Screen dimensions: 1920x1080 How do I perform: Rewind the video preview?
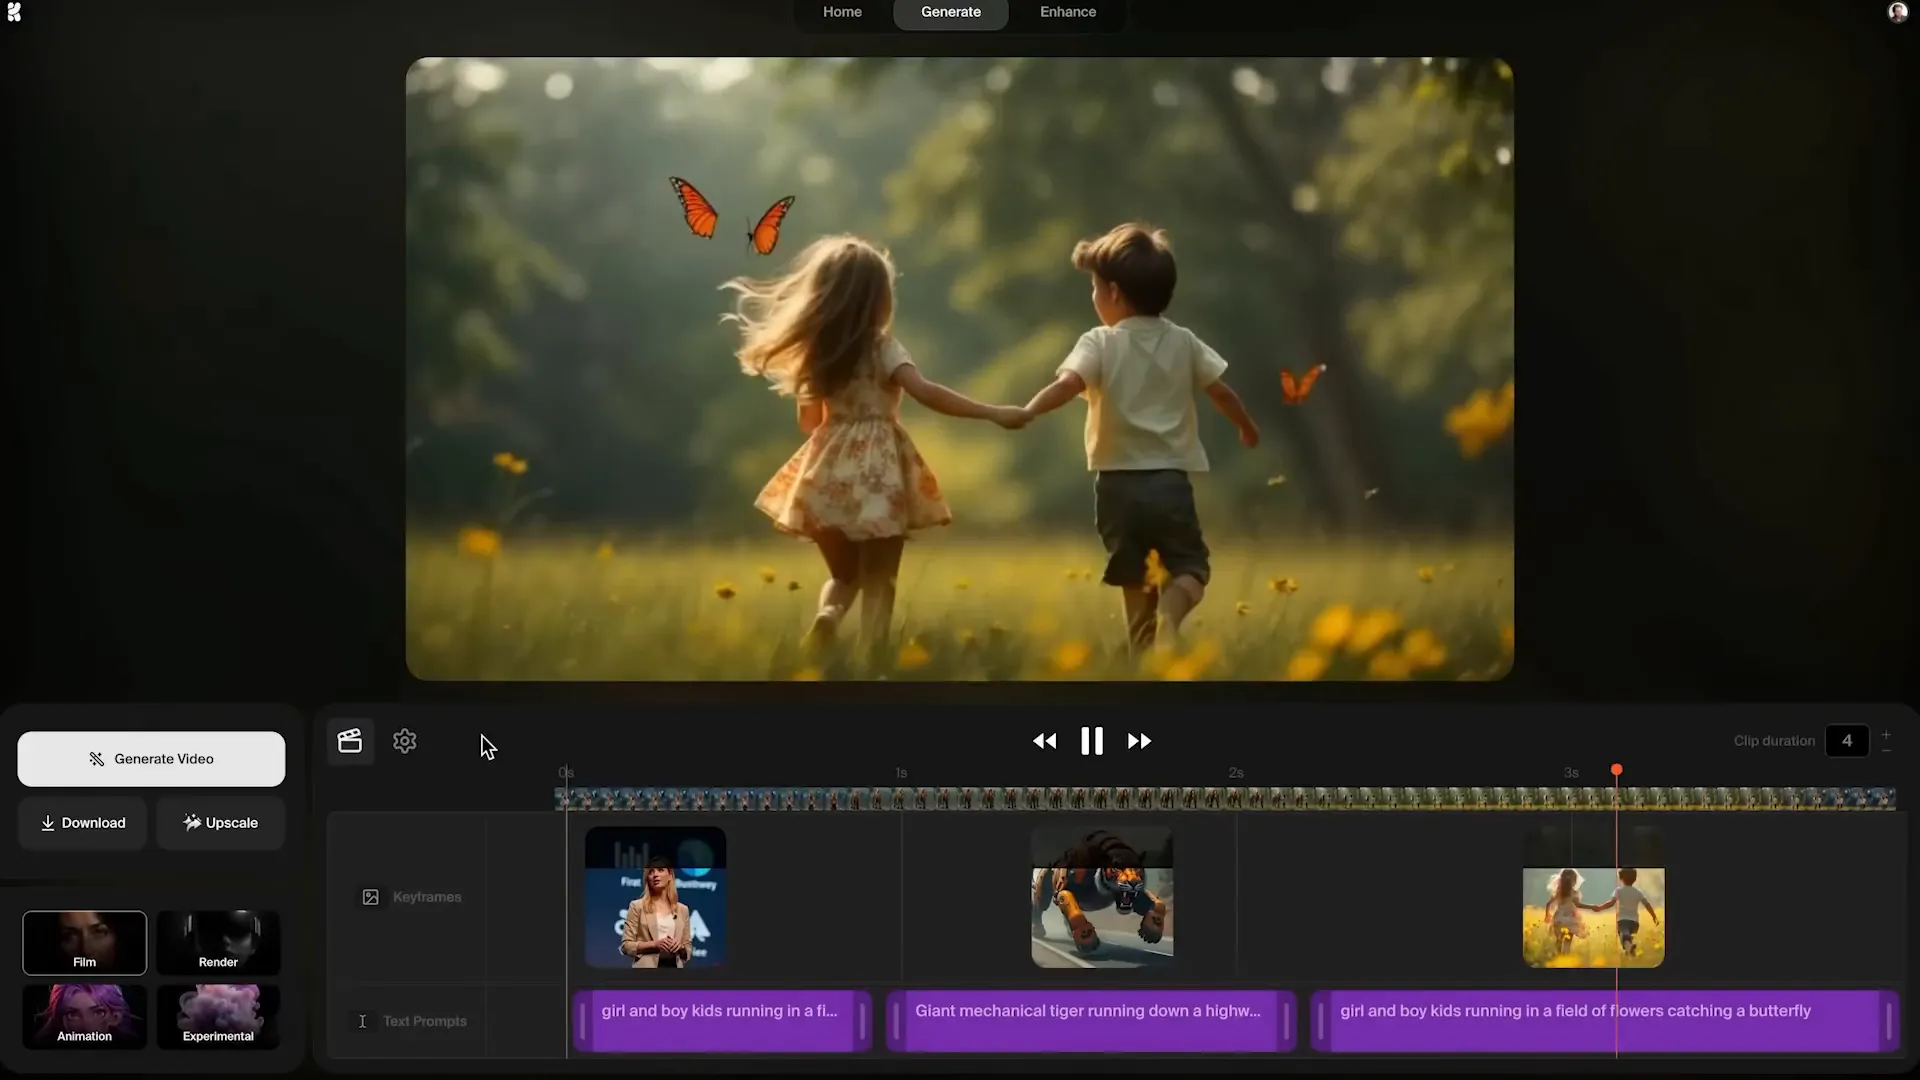1044,741
